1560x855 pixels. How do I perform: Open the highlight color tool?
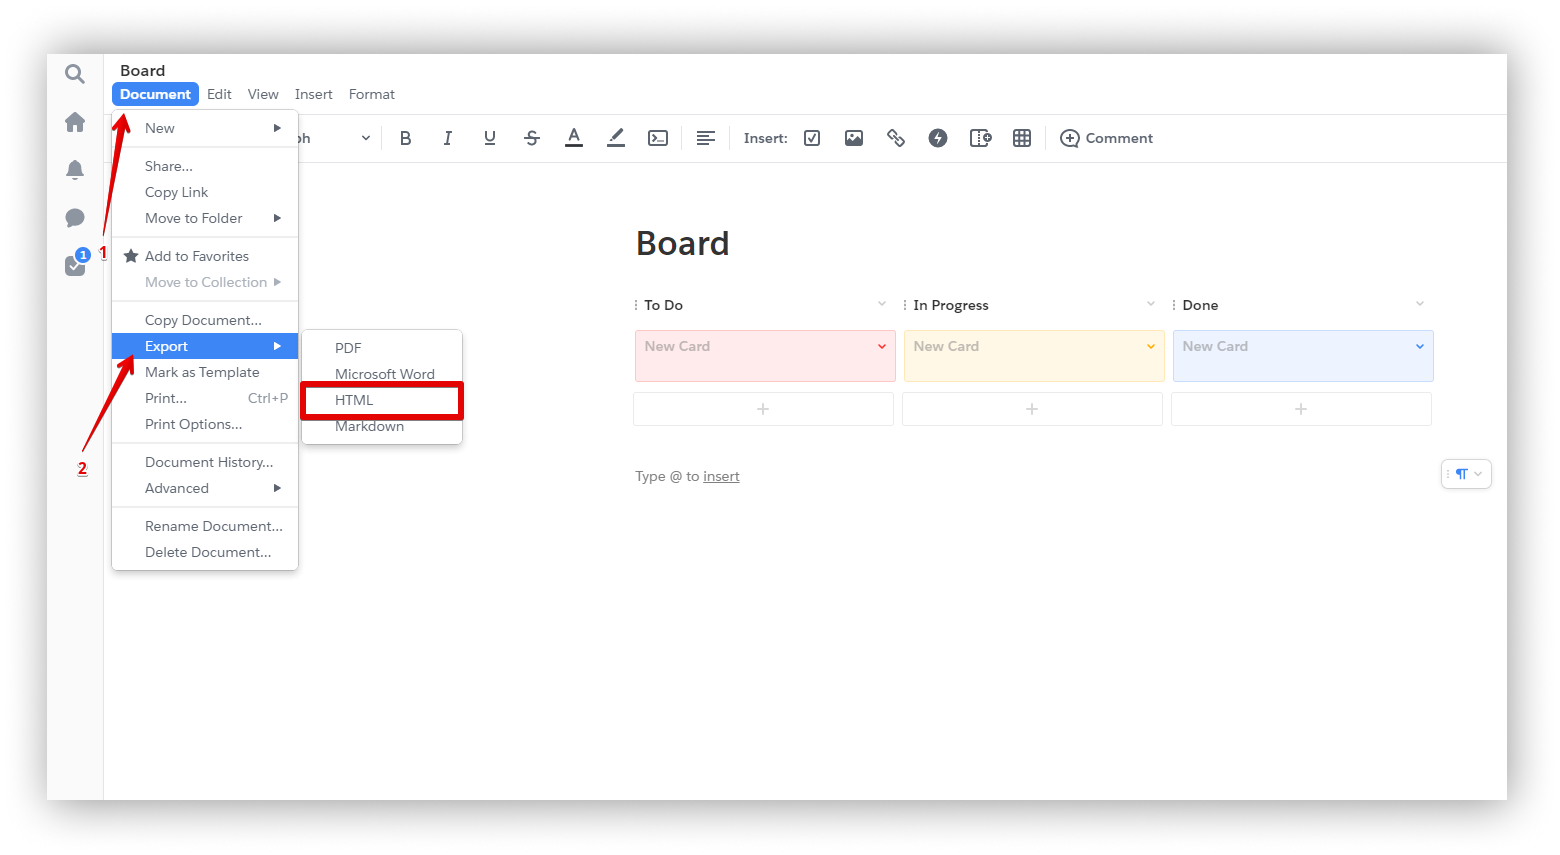(x=616, y=138)
